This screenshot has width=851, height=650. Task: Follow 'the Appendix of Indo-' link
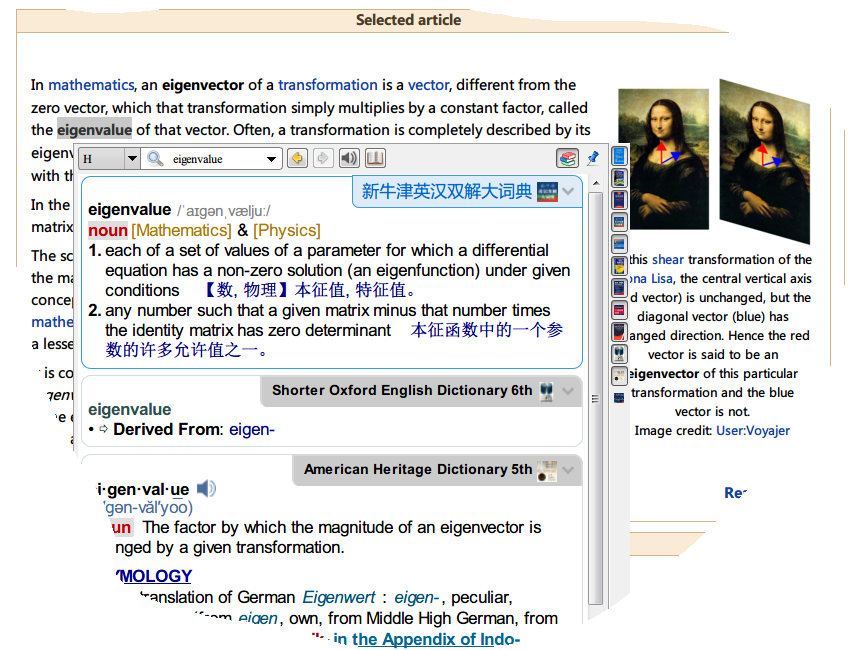click(436, 639)
